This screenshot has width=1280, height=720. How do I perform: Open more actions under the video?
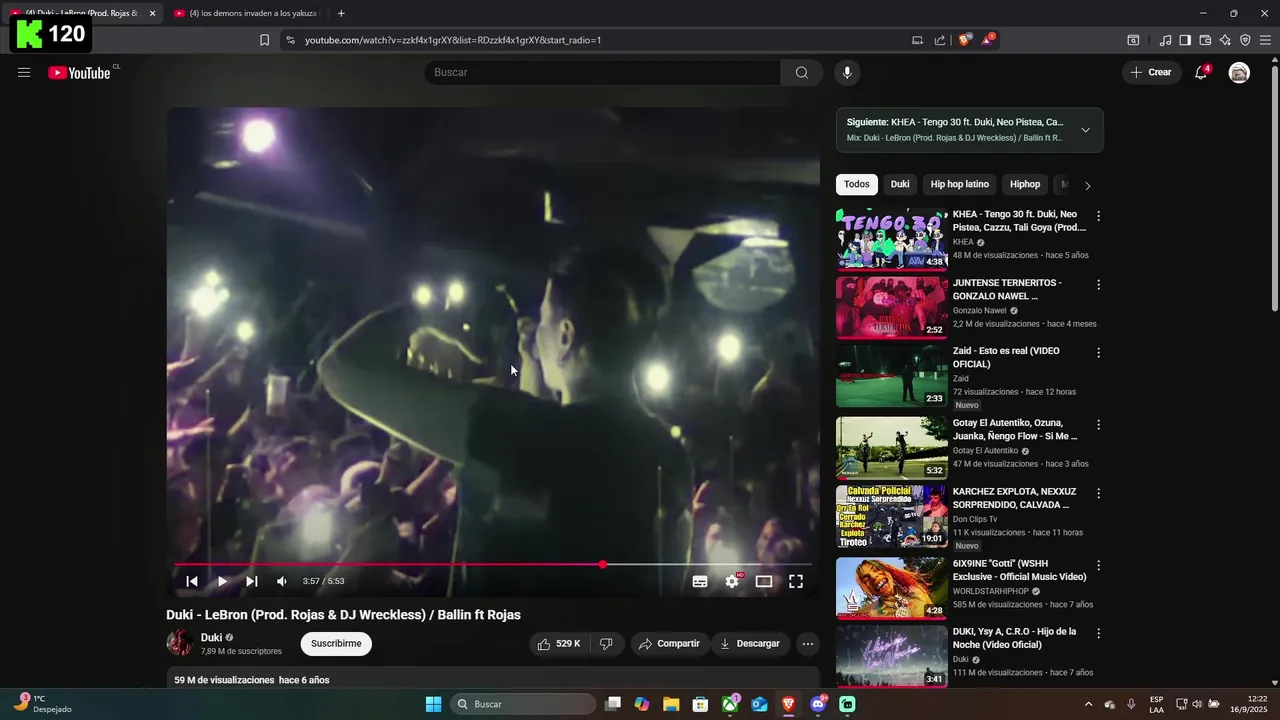[808, 644]
